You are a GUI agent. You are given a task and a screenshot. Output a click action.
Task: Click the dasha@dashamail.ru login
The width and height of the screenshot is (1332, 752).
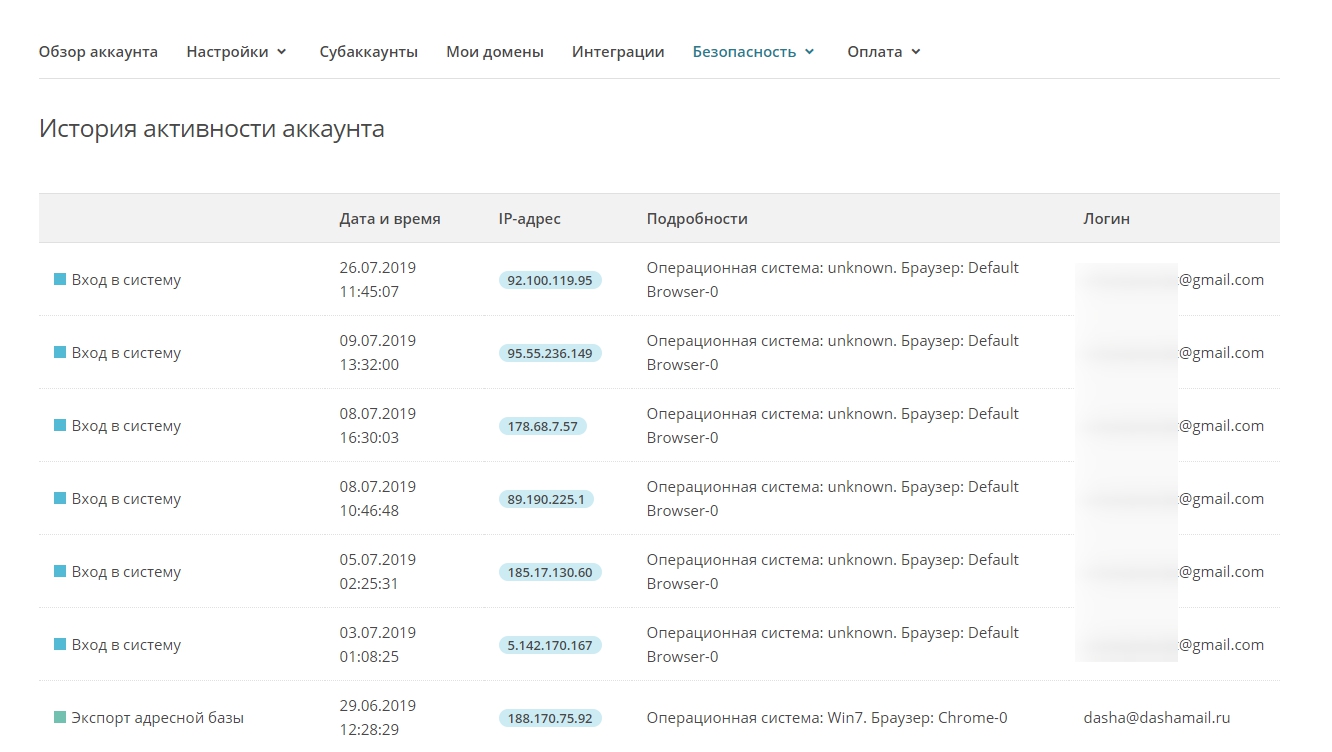[1157, 718]
